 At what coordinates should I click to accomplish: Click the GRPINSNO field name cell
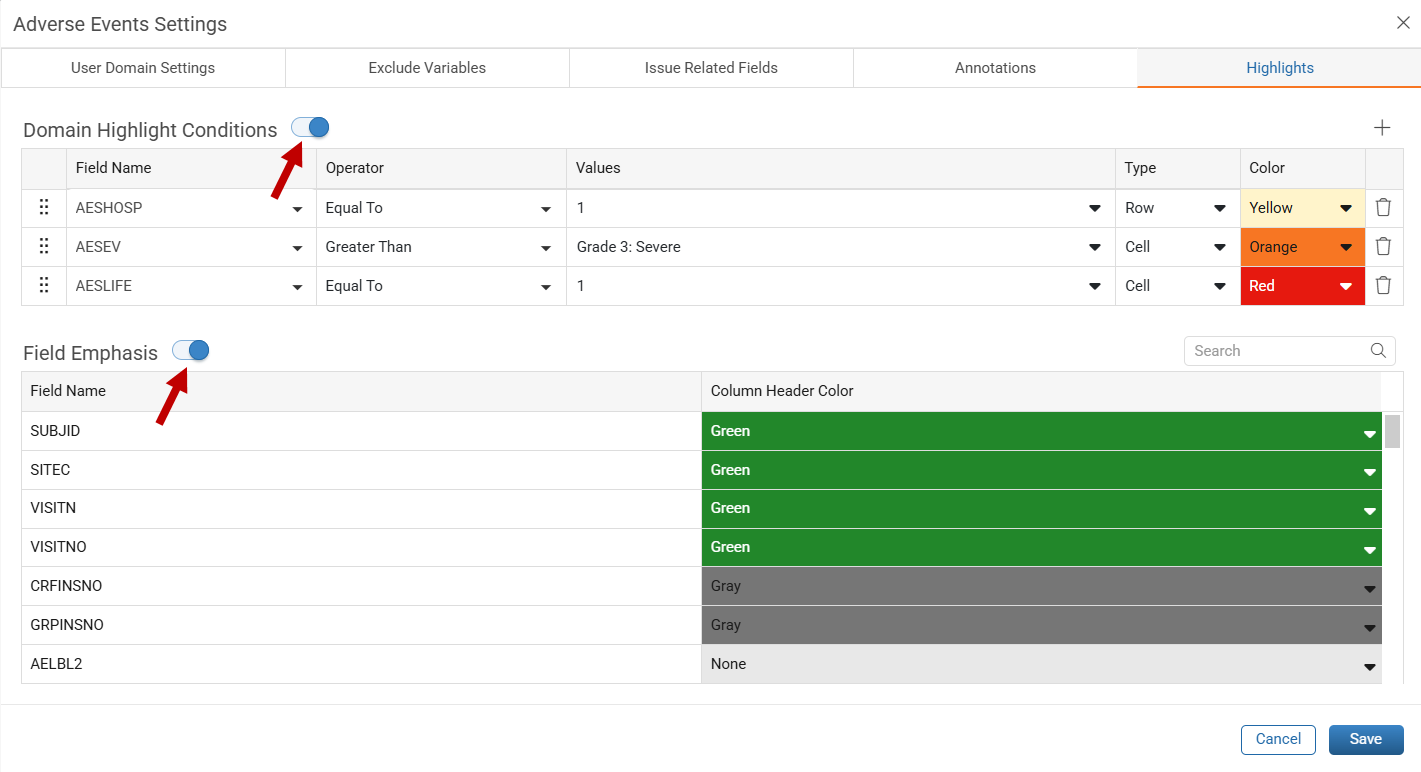[361, 625]
